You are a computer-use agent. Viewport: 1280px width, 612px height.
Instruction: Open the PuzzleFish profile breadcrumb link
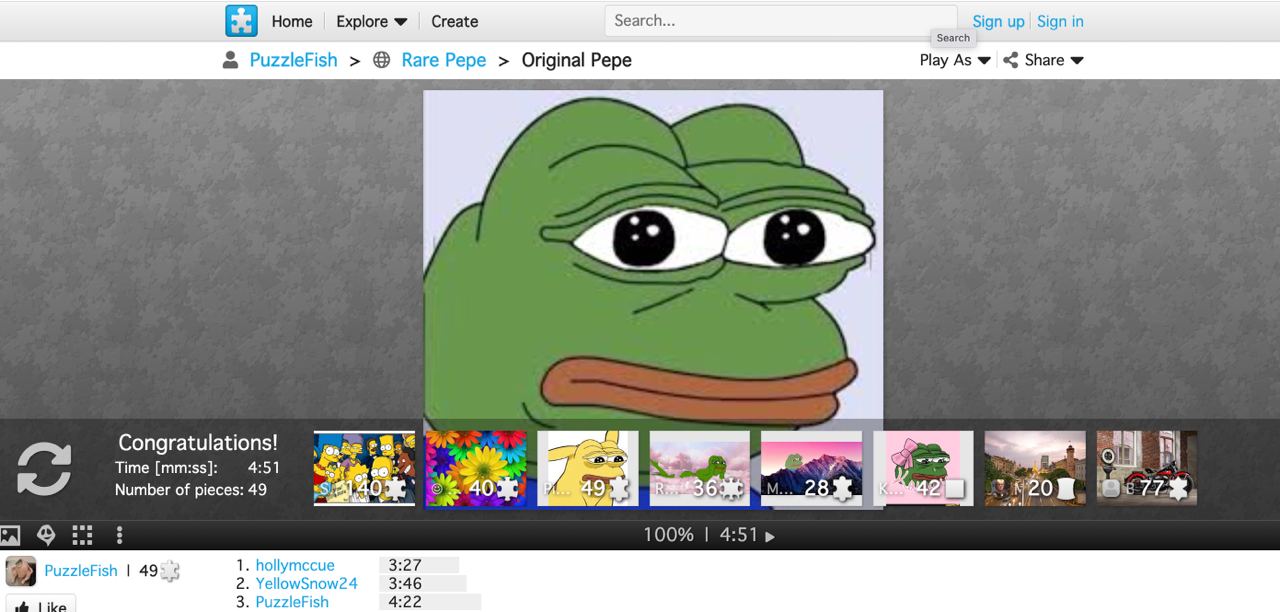(x=293, y=60)
